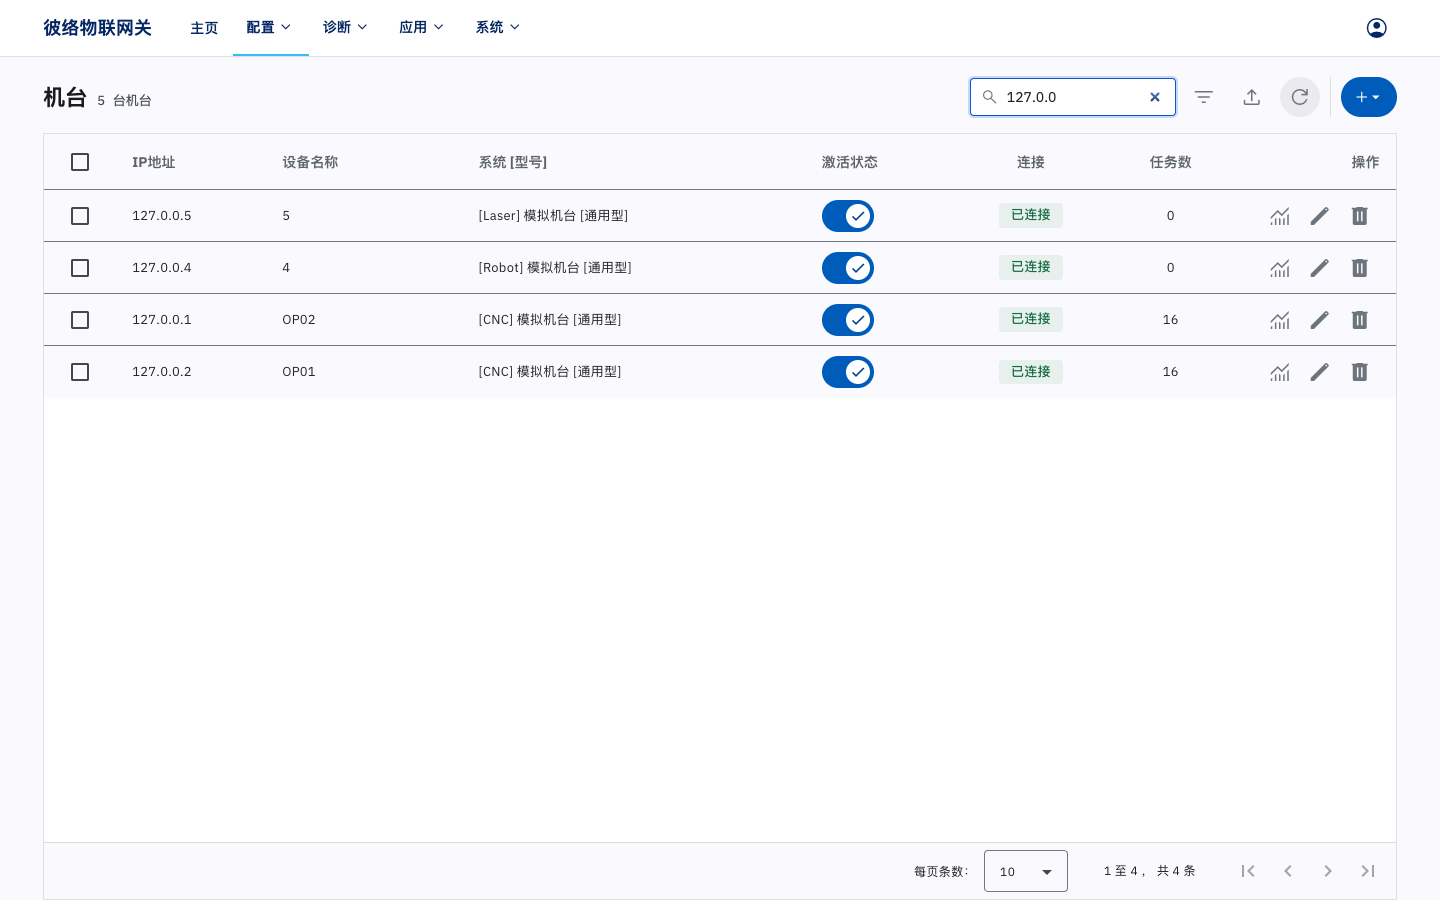
Task: Check the row for 127.0.0.2
Action: [80, 372]
